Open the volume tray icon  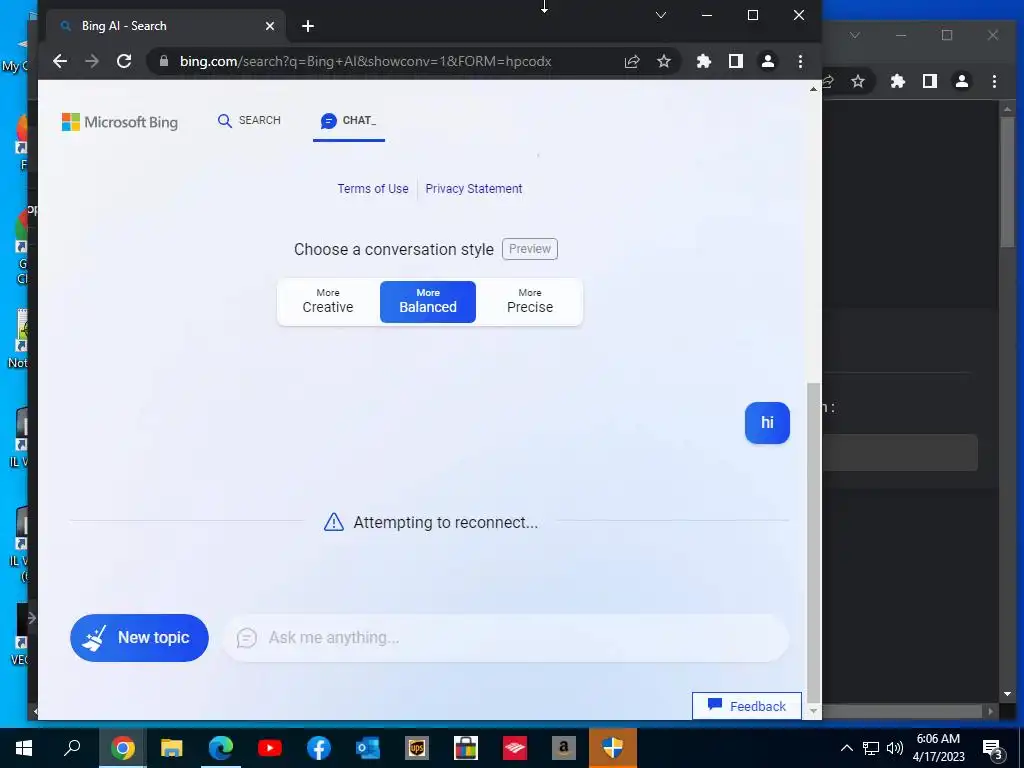895,748
